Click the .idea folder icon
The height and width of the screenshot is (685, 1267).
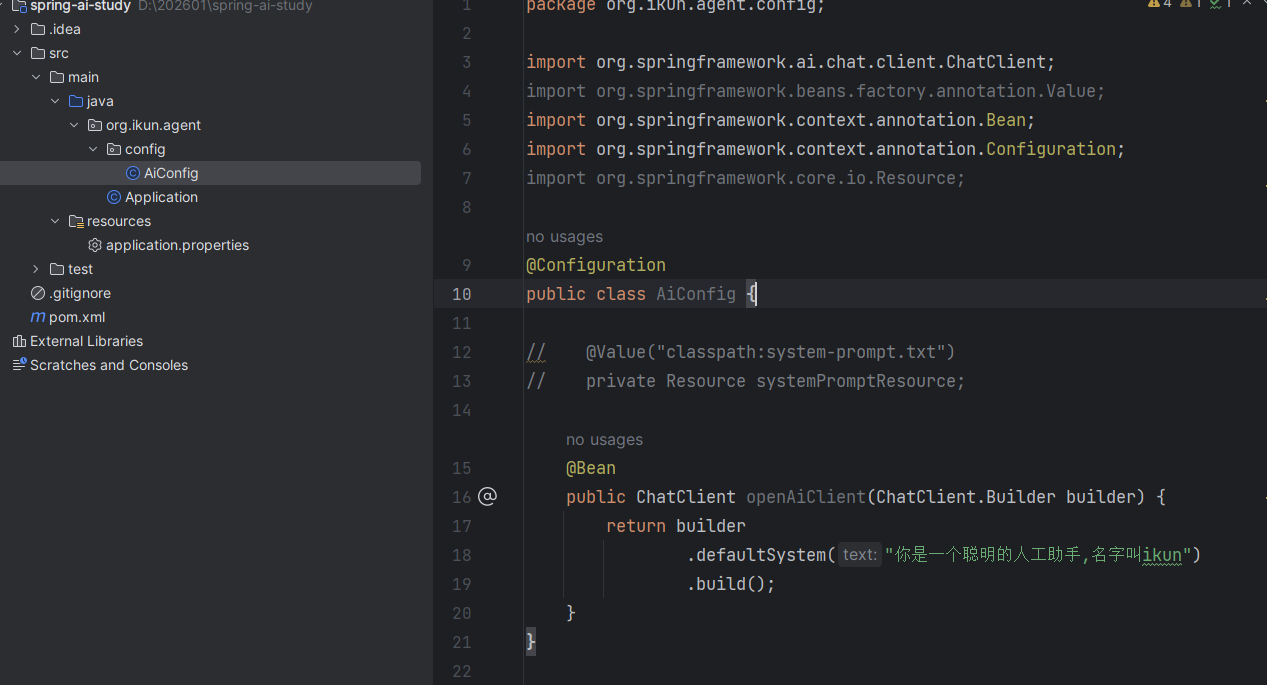(x=38, y=29)
